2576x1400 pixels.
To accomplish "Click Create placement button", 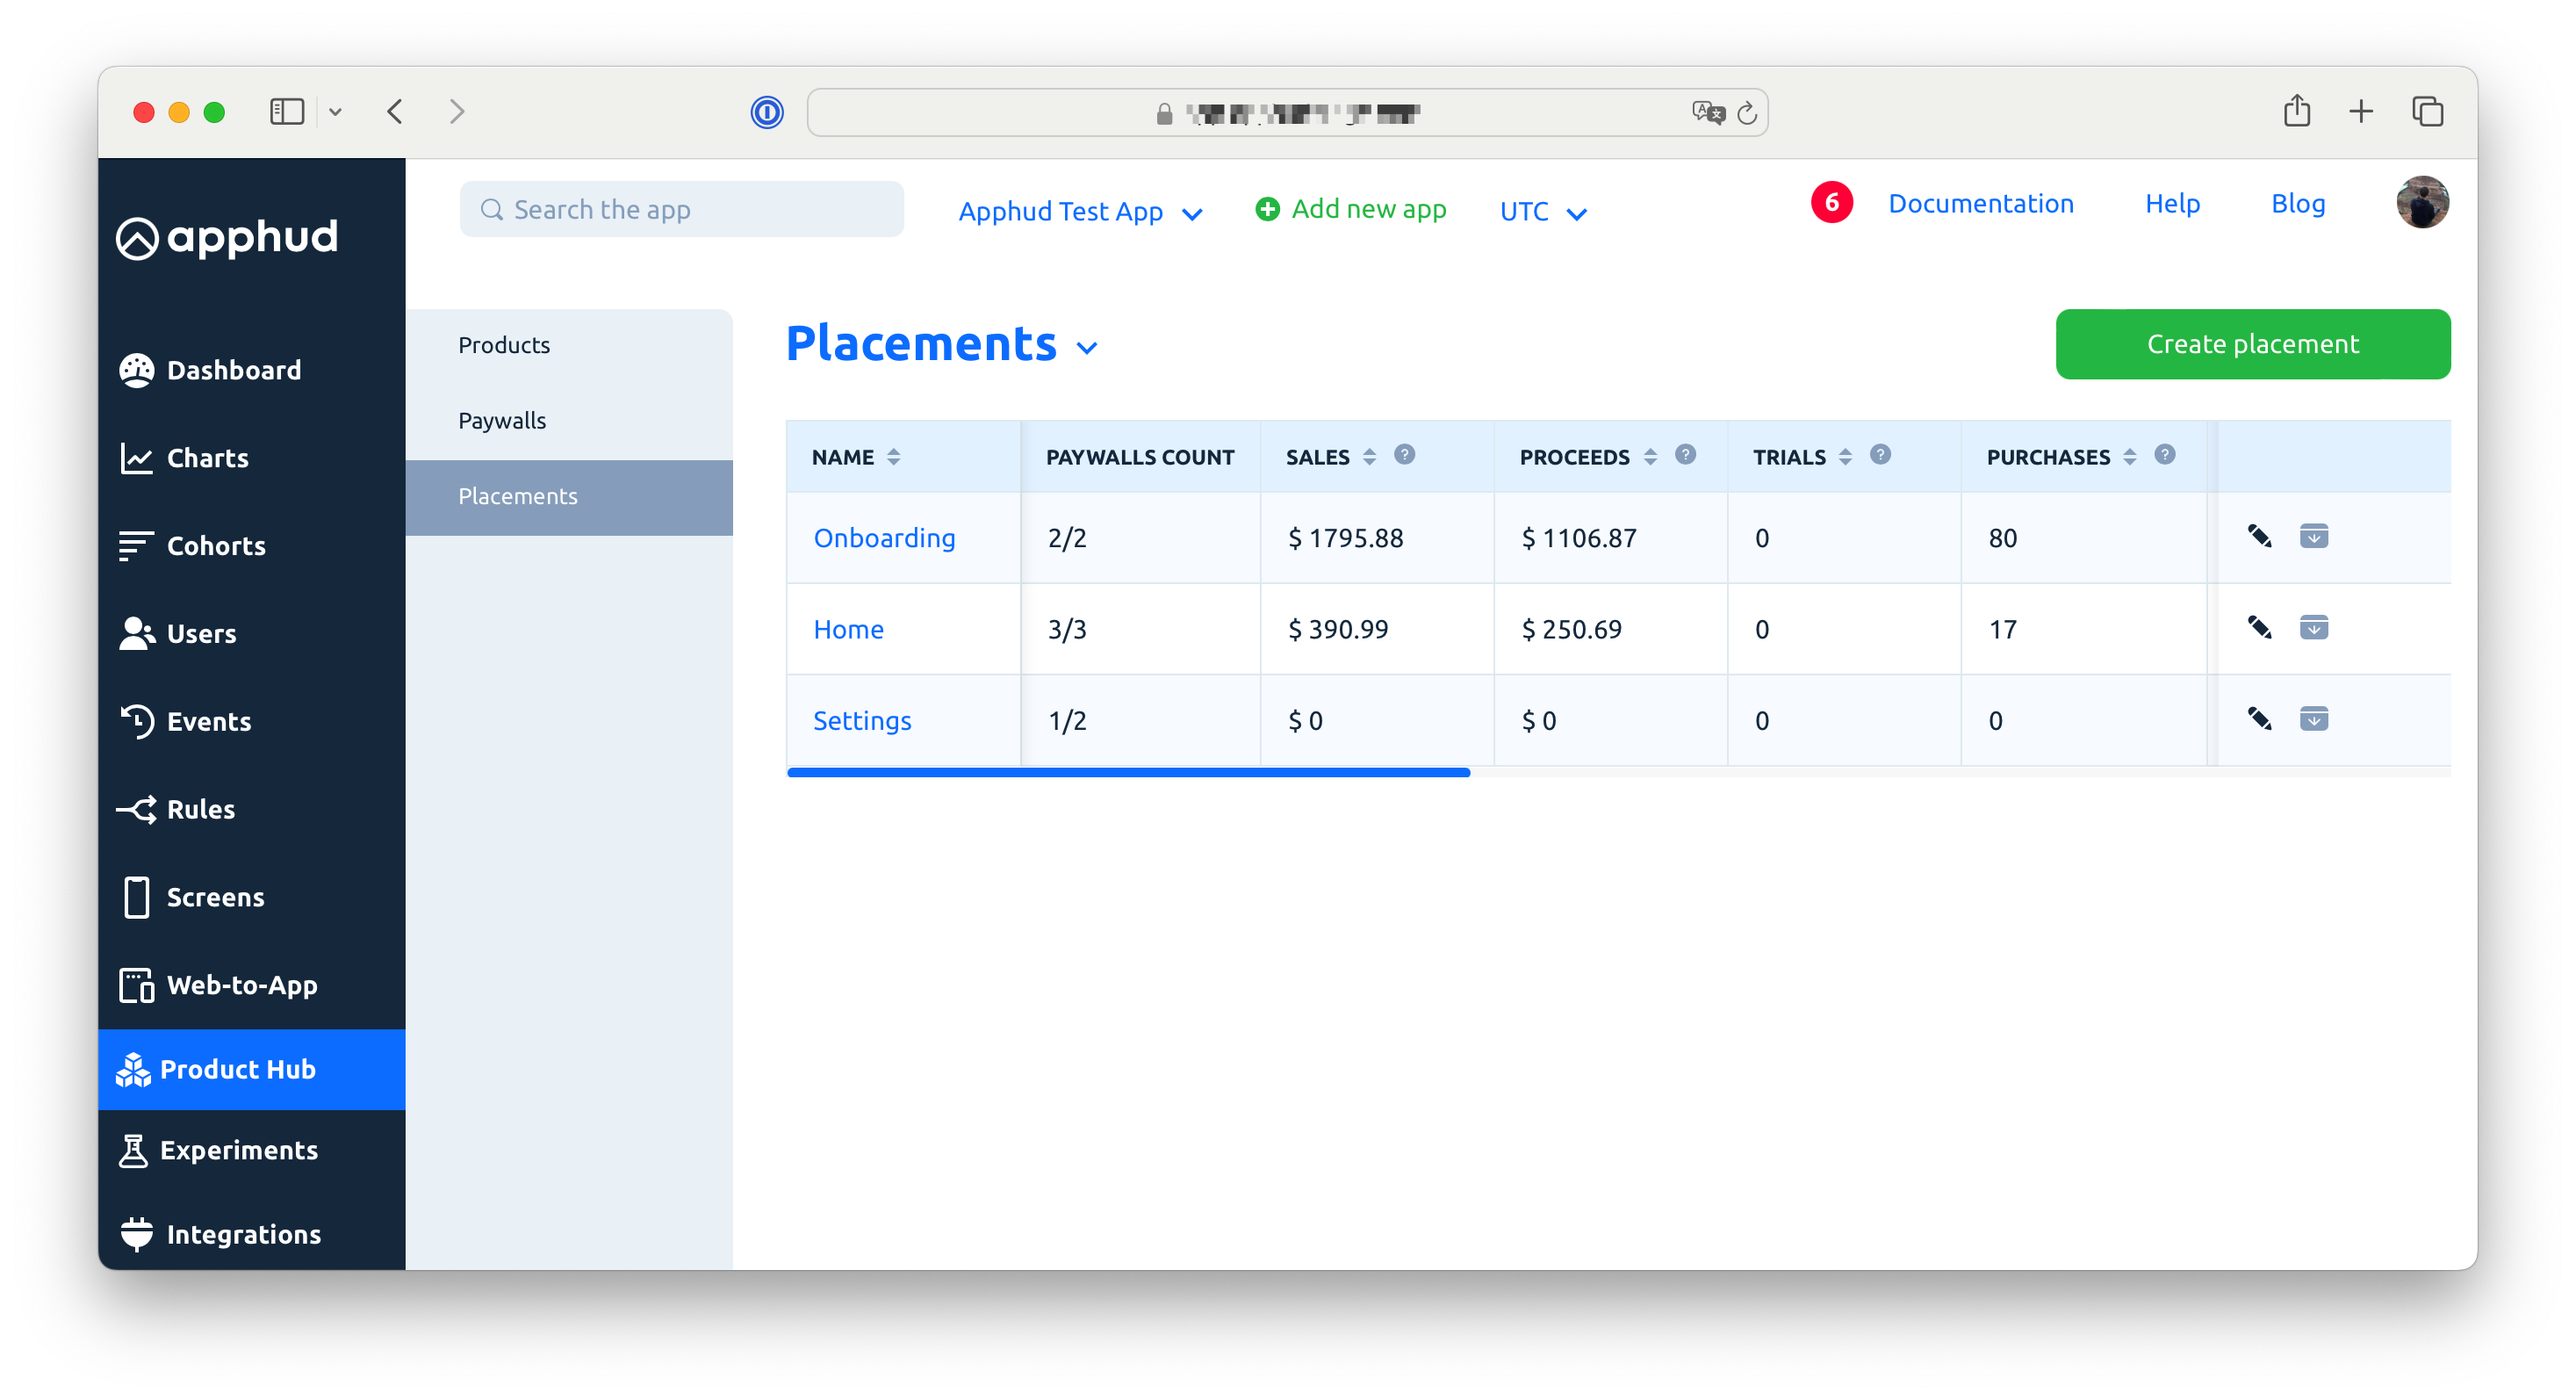I will click(x=2254, y=343).
